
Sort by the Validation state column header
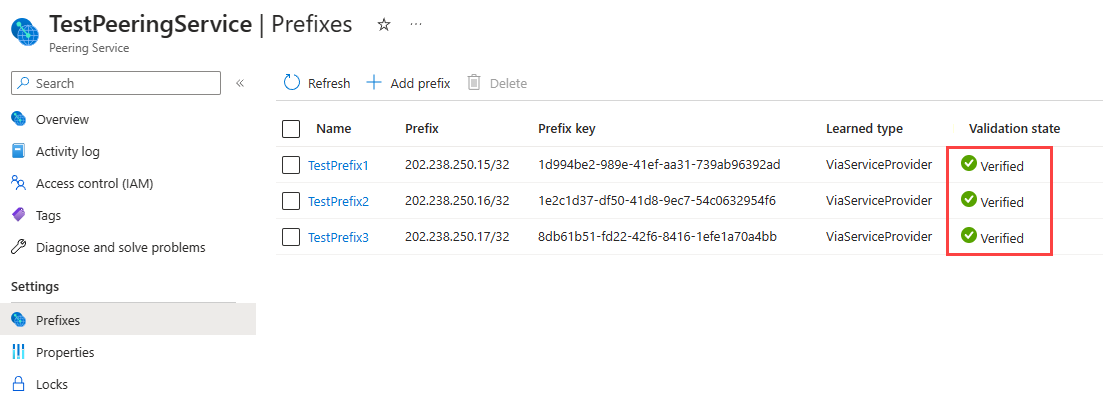[x=1014, y=129]
